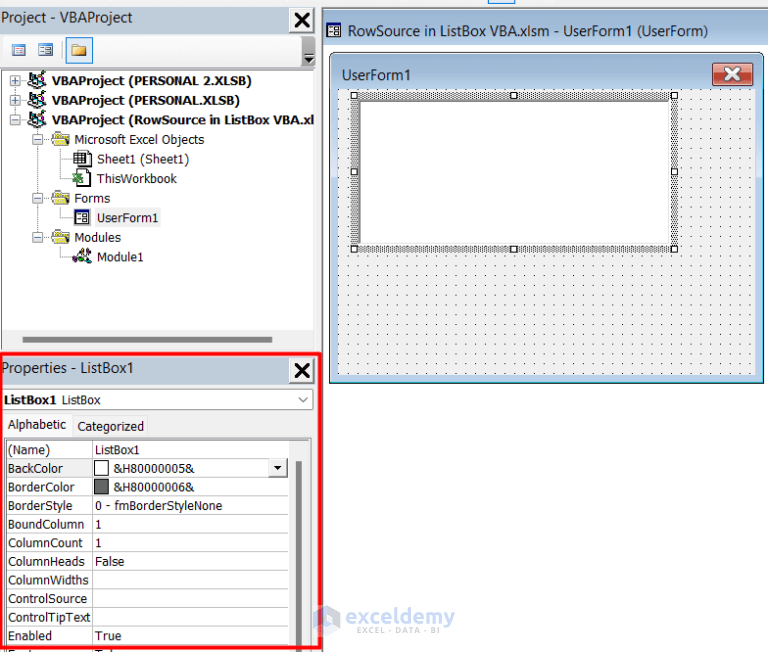Collapse the Microsoft Excel Objects folder

[x=37, y=140]
